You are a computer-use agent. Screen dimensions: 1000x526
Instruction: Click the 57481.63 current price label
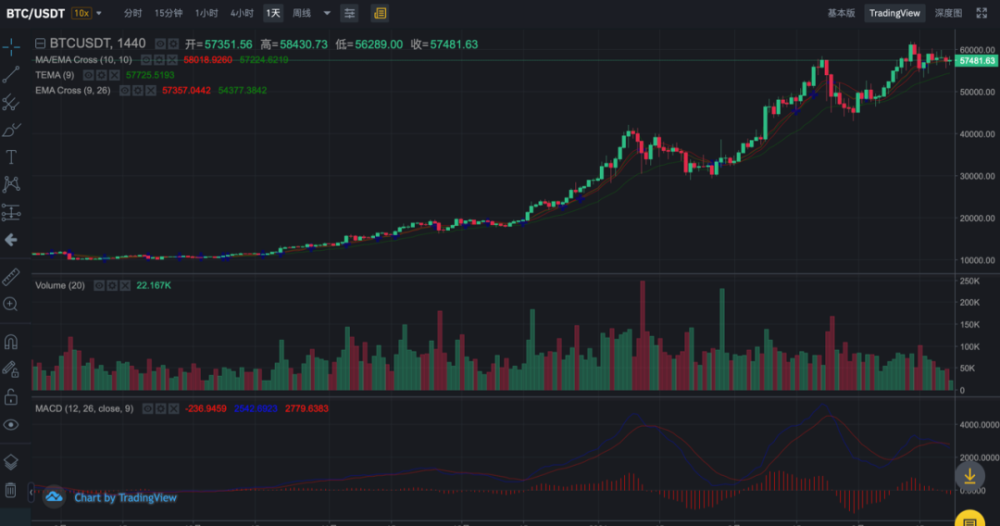(976, 61)
